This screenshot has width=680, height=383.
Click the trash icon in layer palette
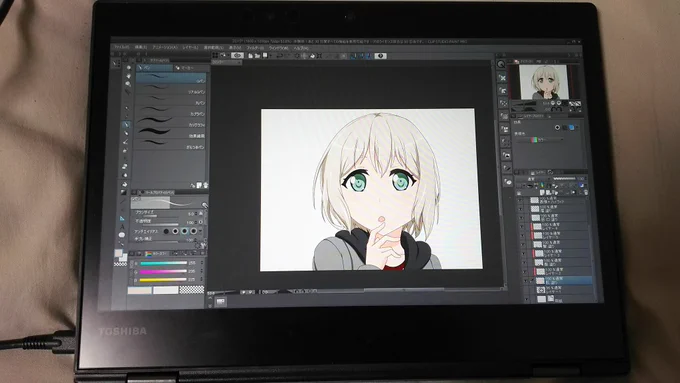pos(586,192)
